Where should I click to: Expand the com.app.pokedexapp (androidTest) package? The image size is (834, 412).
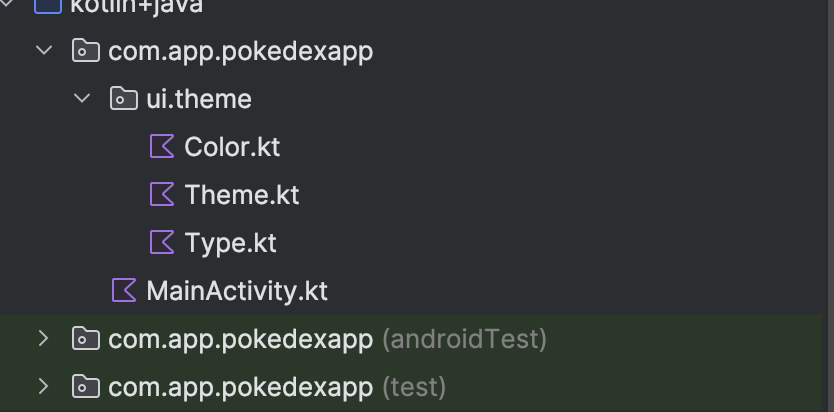[x=43, y=339]
